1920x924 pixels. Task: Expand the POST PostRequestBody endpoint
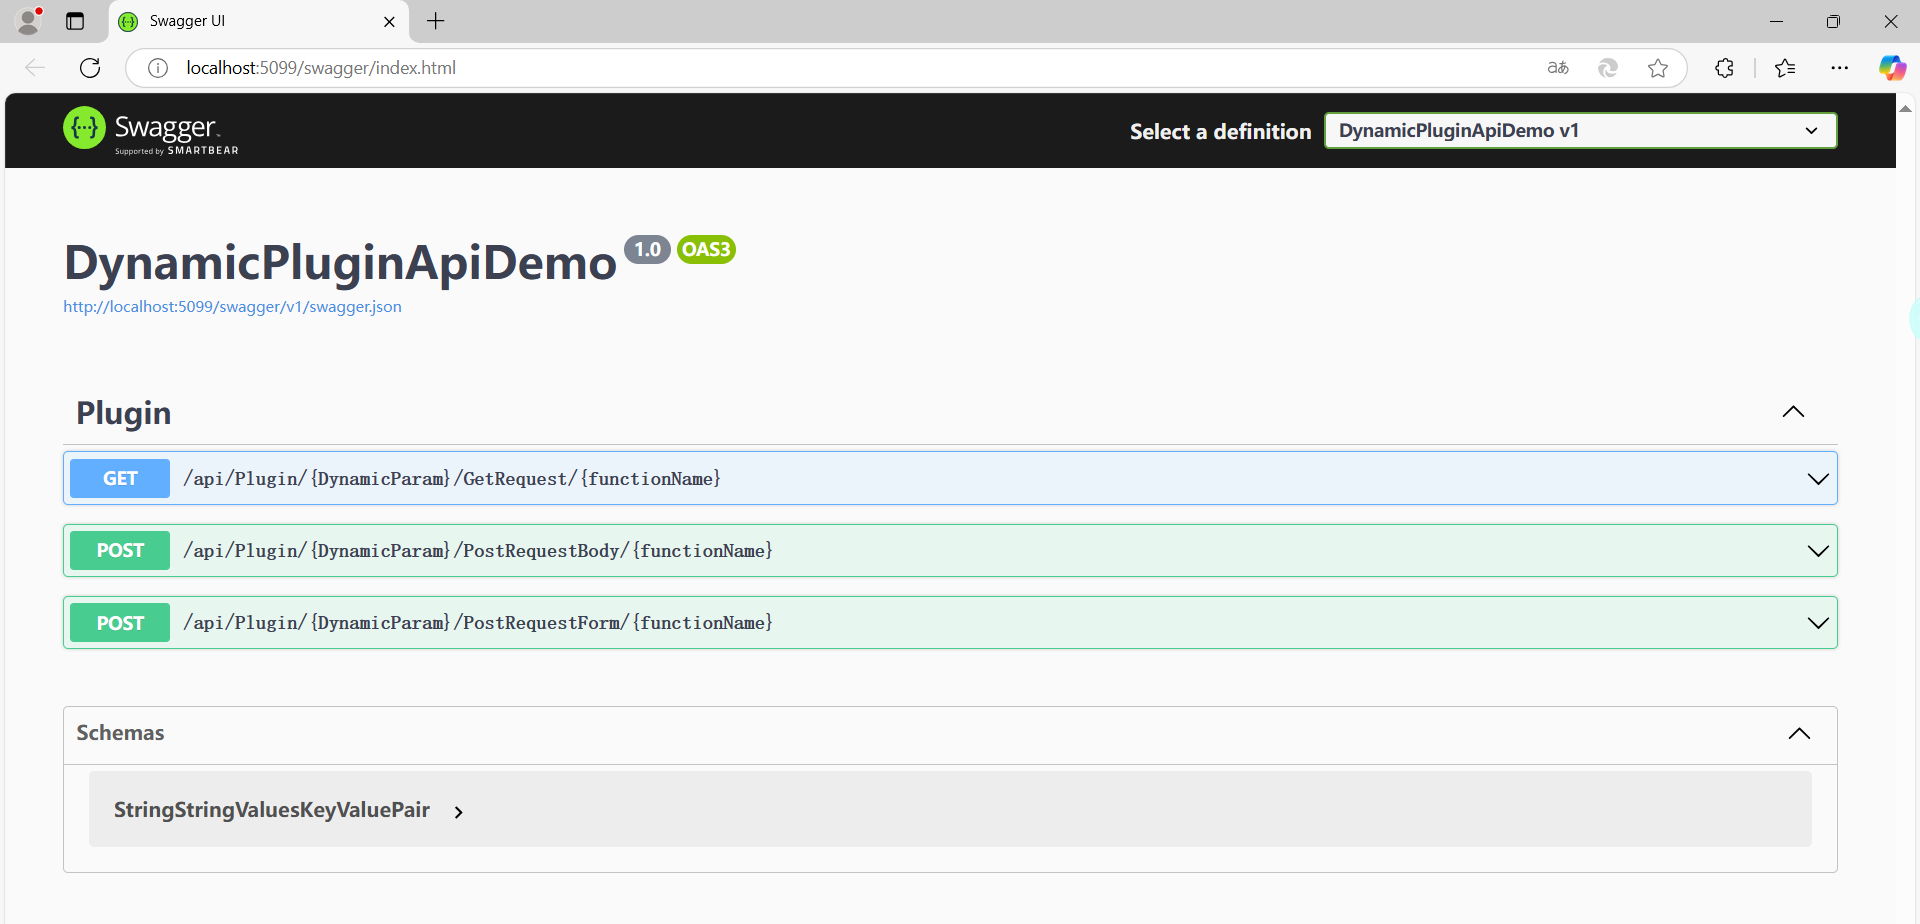(x=1817, y=551)
